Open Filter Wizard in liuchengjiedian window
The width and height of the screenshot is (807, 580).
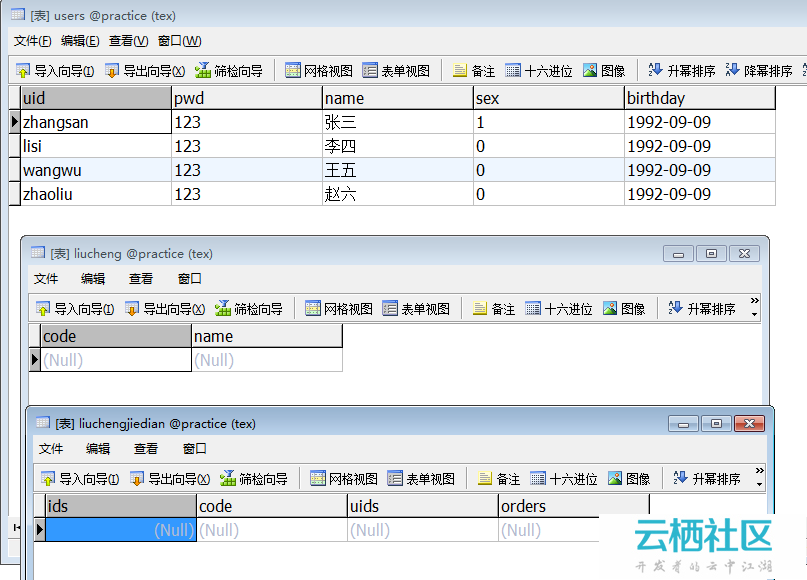(253, 479)
